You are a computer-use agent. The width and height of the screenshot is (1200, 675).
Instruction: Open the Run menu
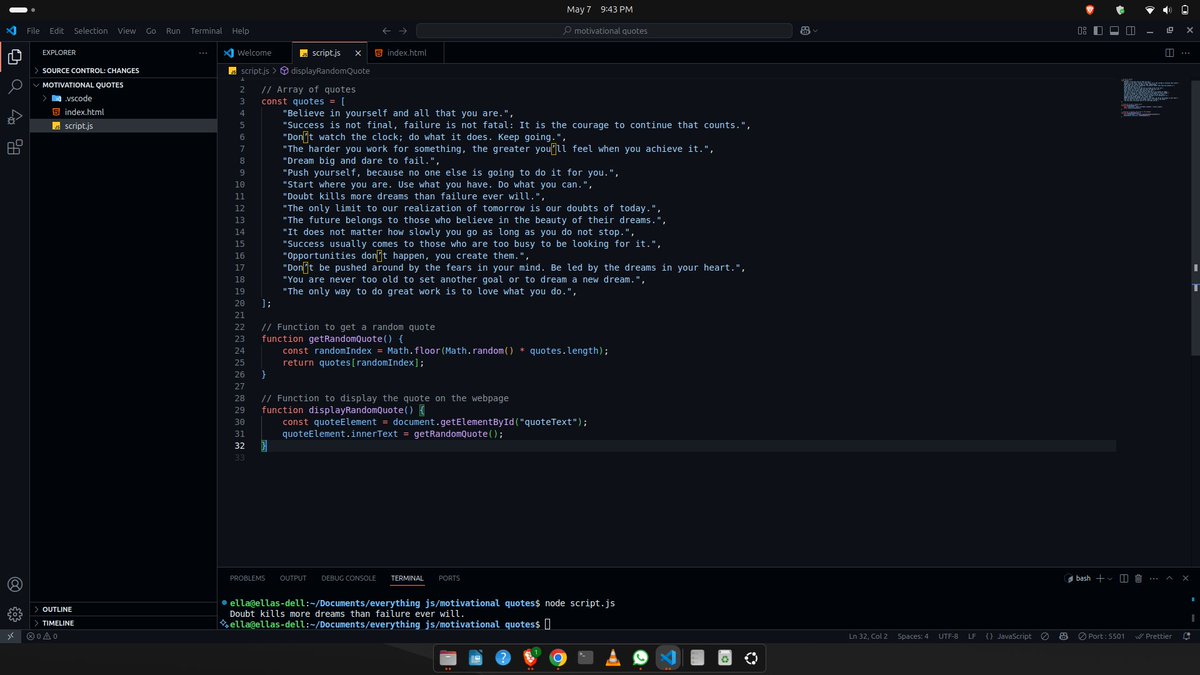[x=174, y=31]
